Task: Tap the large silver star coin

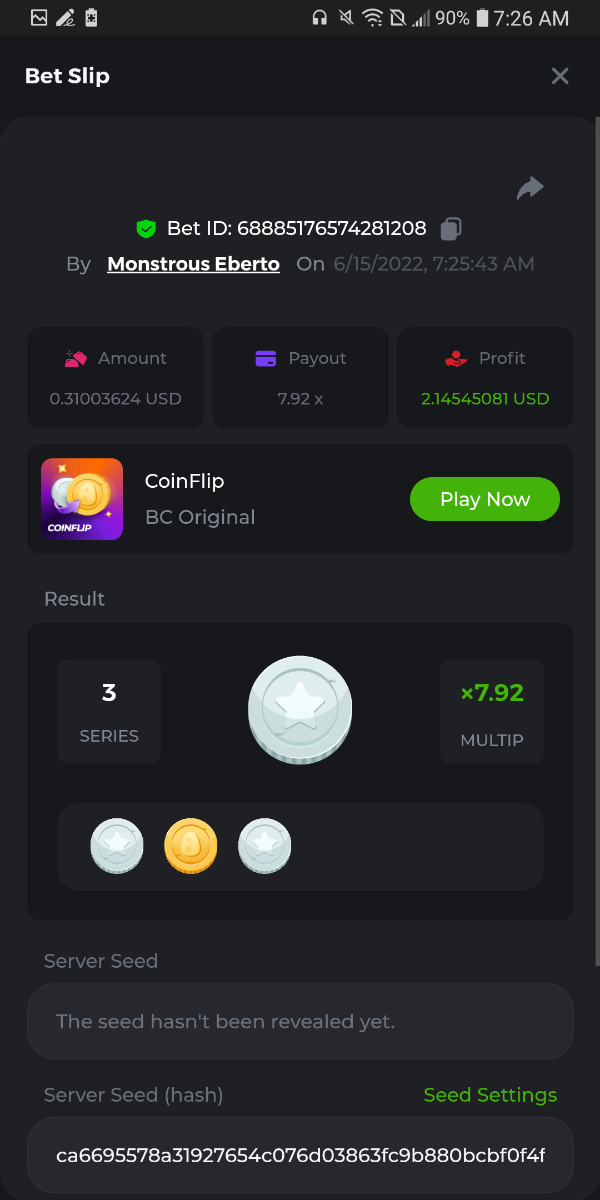Action: [300, 710]
